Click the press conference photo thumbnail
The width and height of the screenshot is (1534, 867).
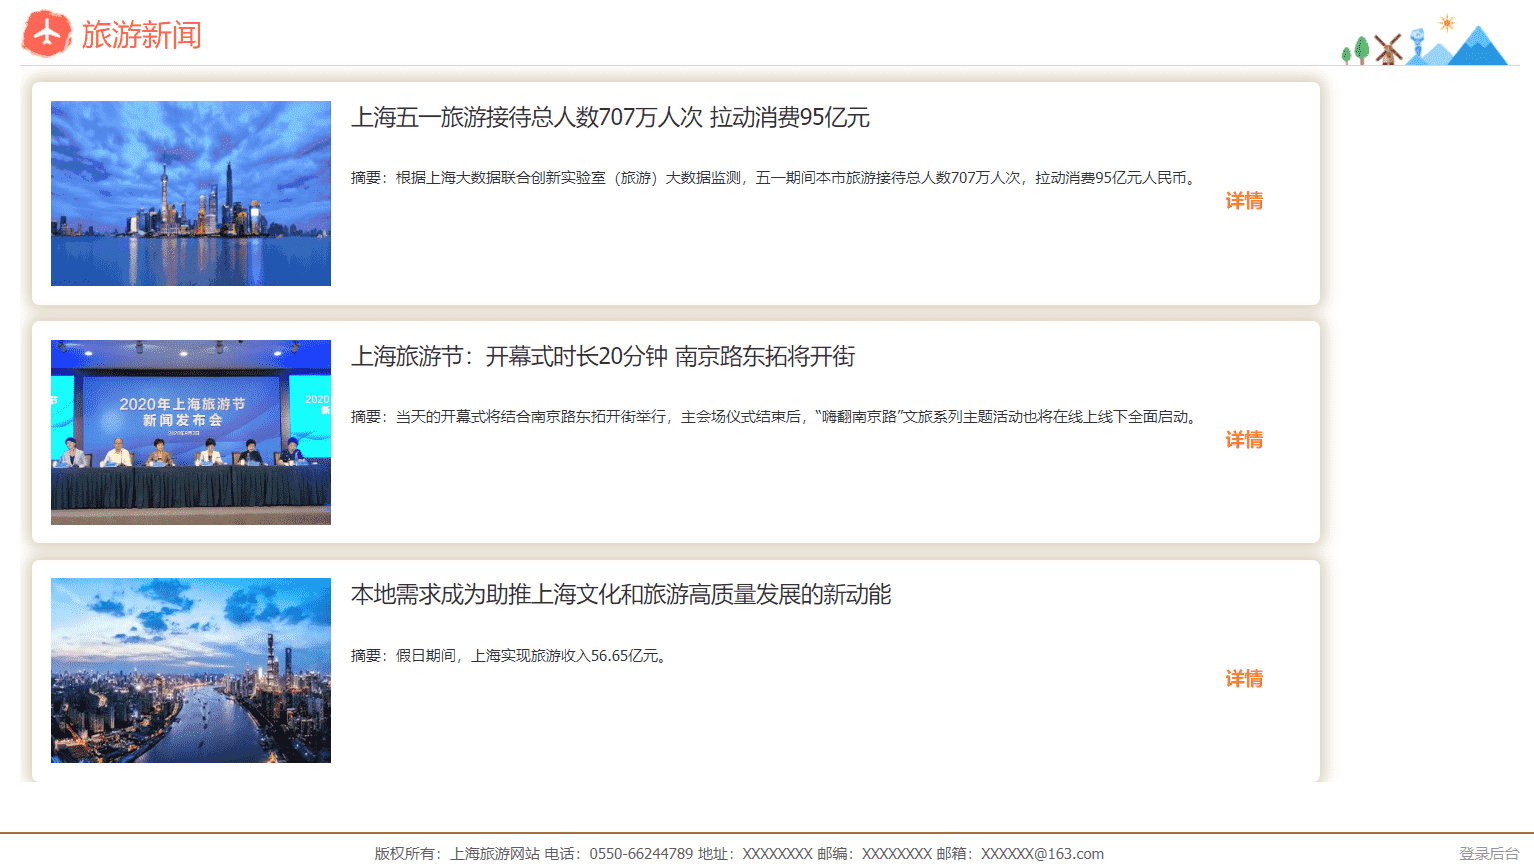coord(190,432)
